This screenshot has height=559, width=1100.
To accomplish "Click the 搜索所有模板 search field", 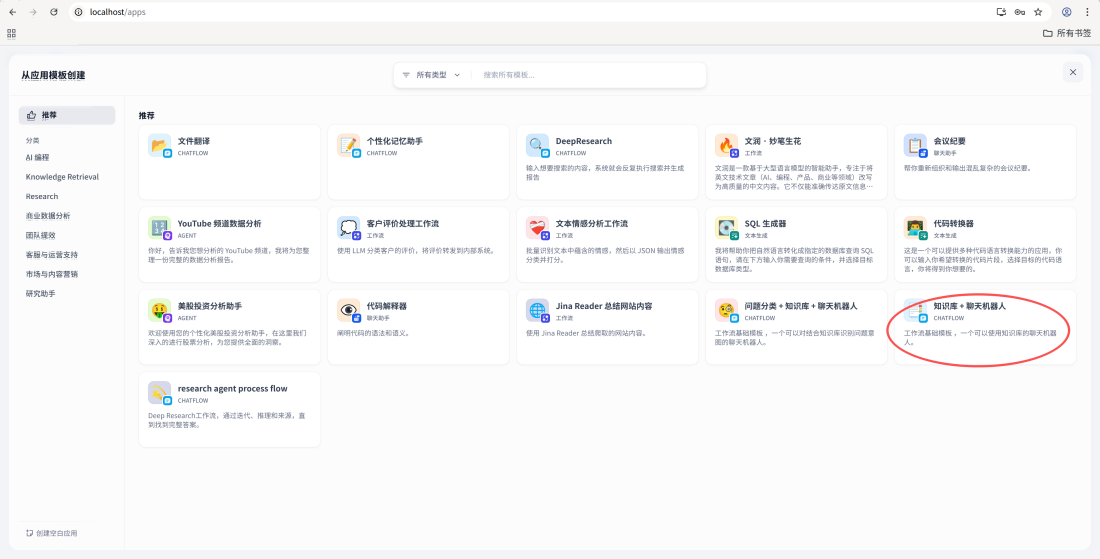I will tap(589, 74).
